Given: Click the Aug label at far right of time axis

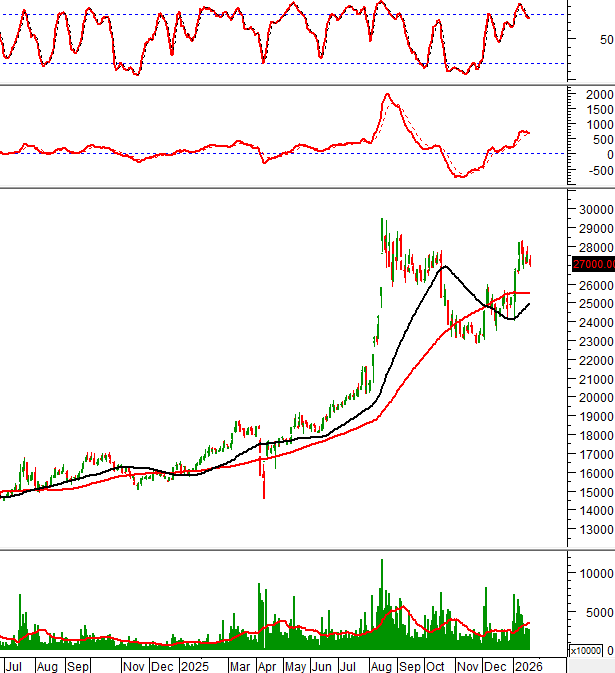Looking at the screenshot, I should [381, 665].
